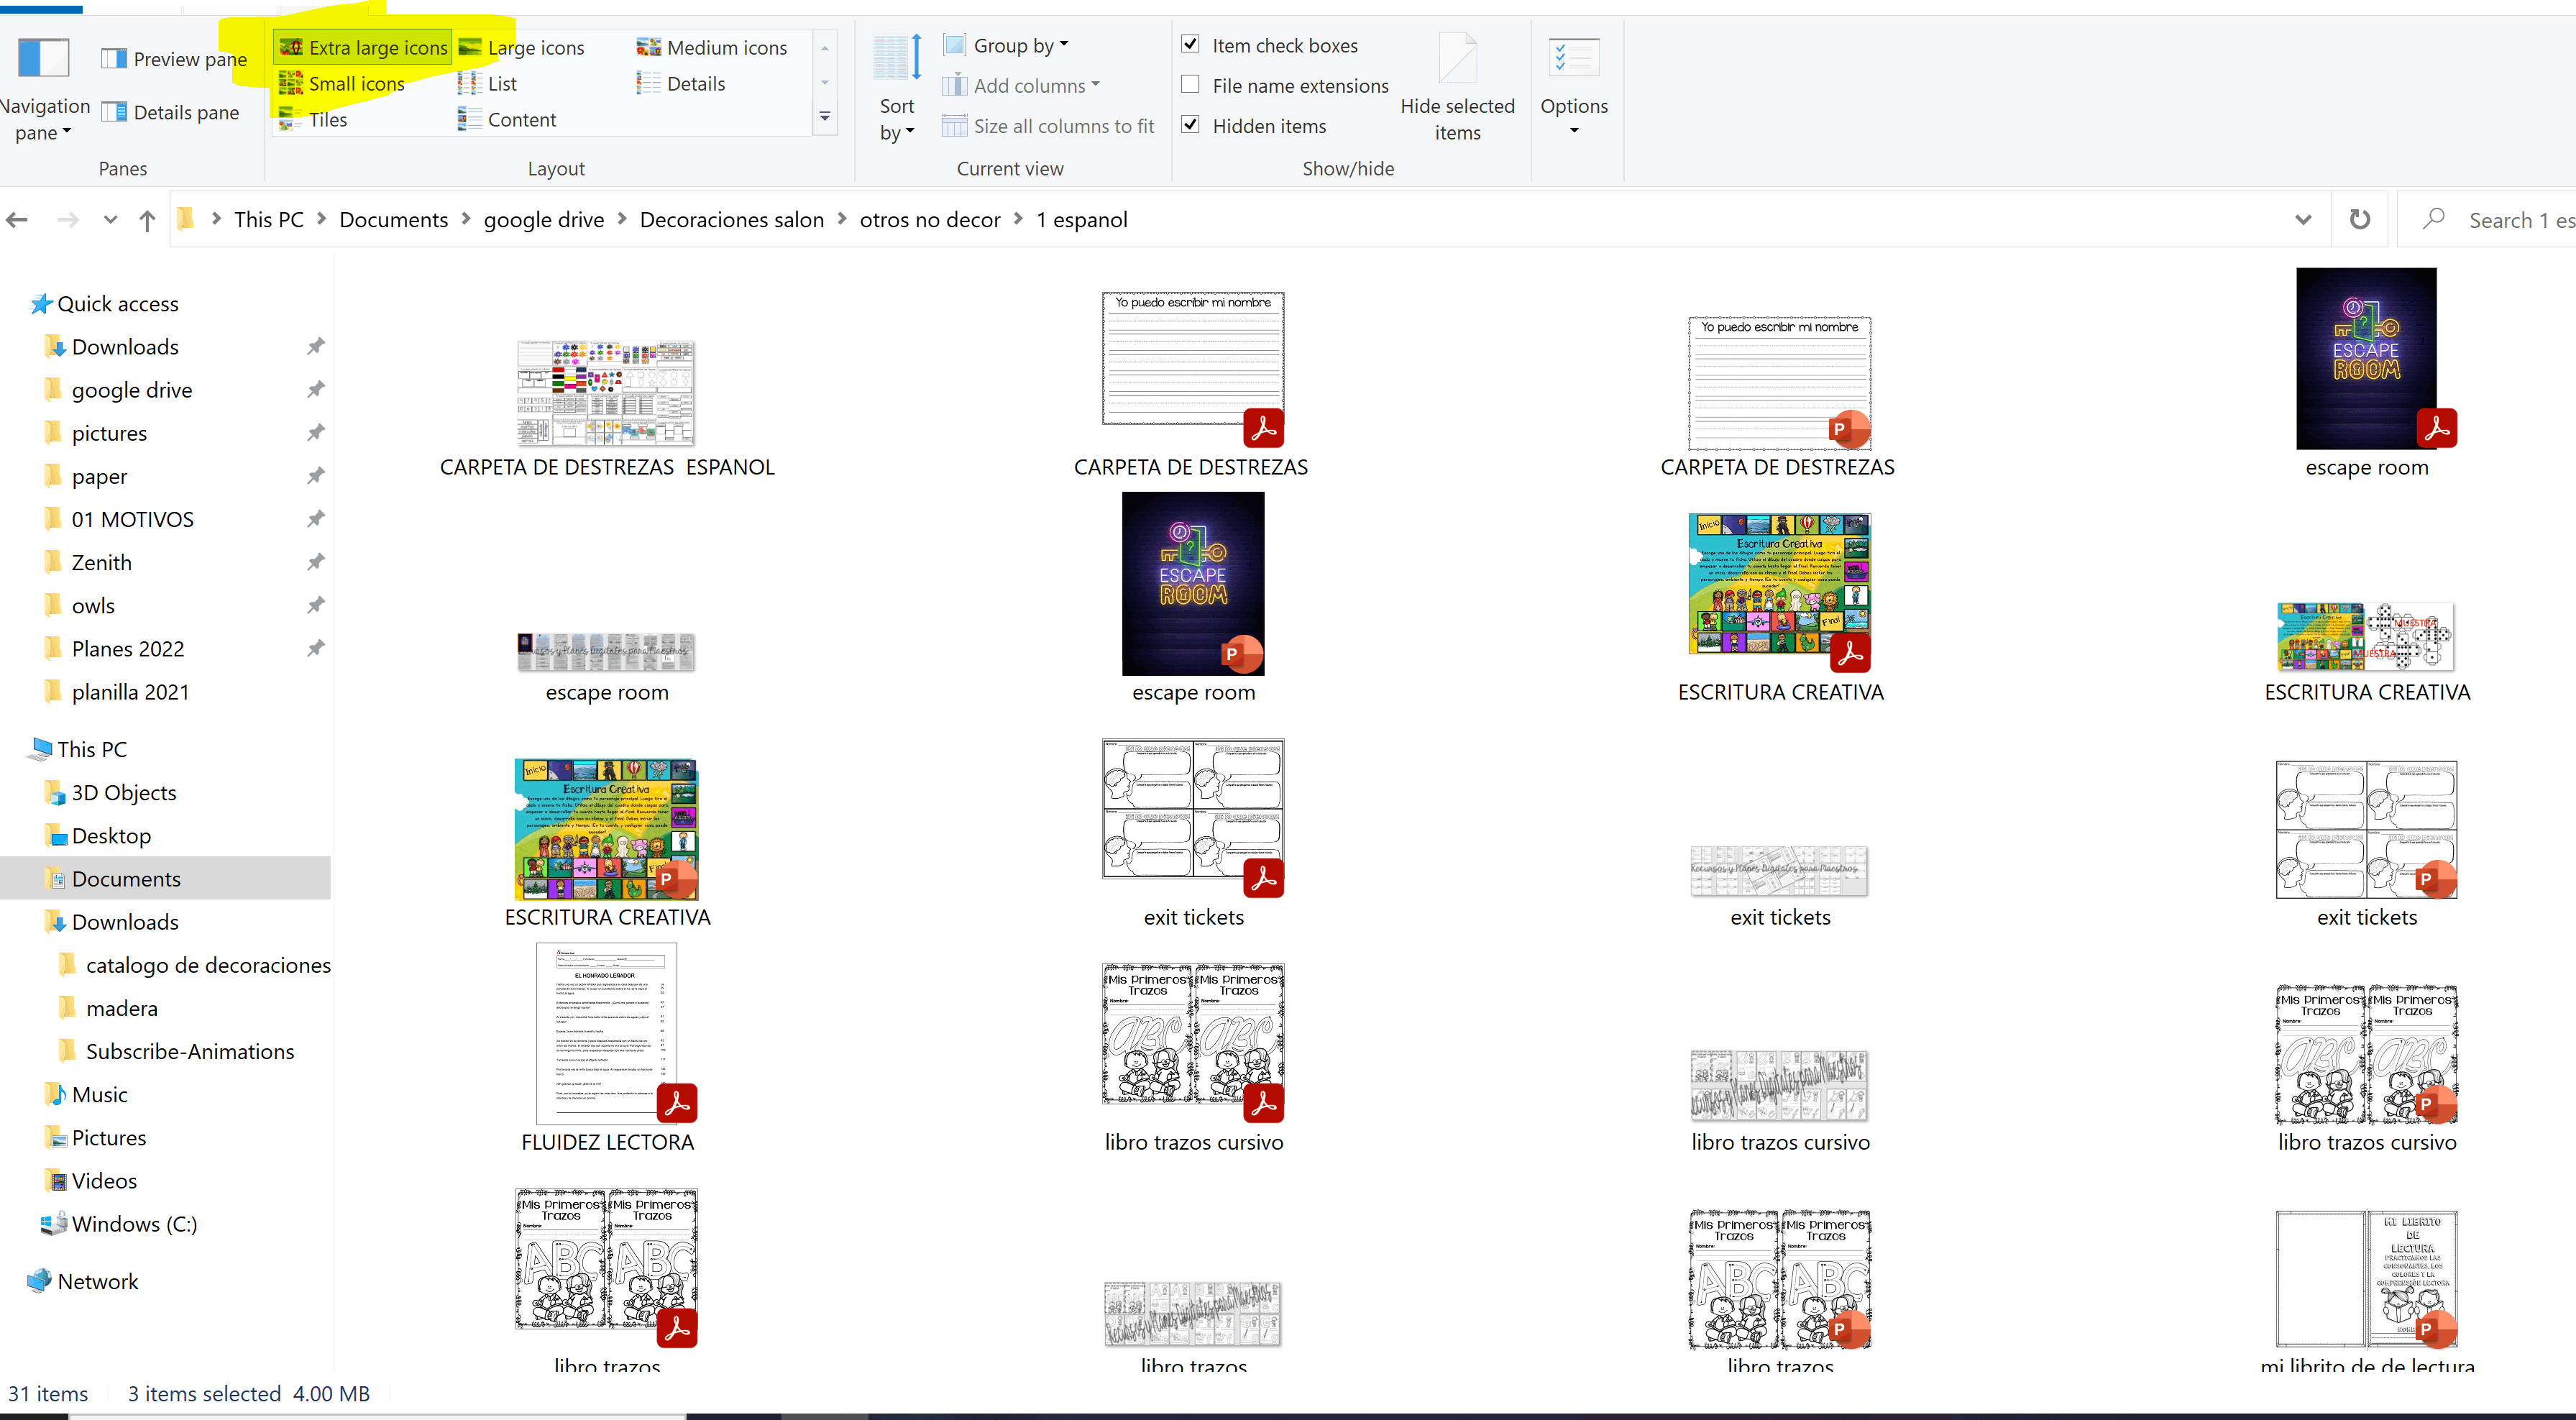Navigate back with the back arrow
This screenshot has width=2576, height=1420.
pyautogui.click(x=17, y=220)
